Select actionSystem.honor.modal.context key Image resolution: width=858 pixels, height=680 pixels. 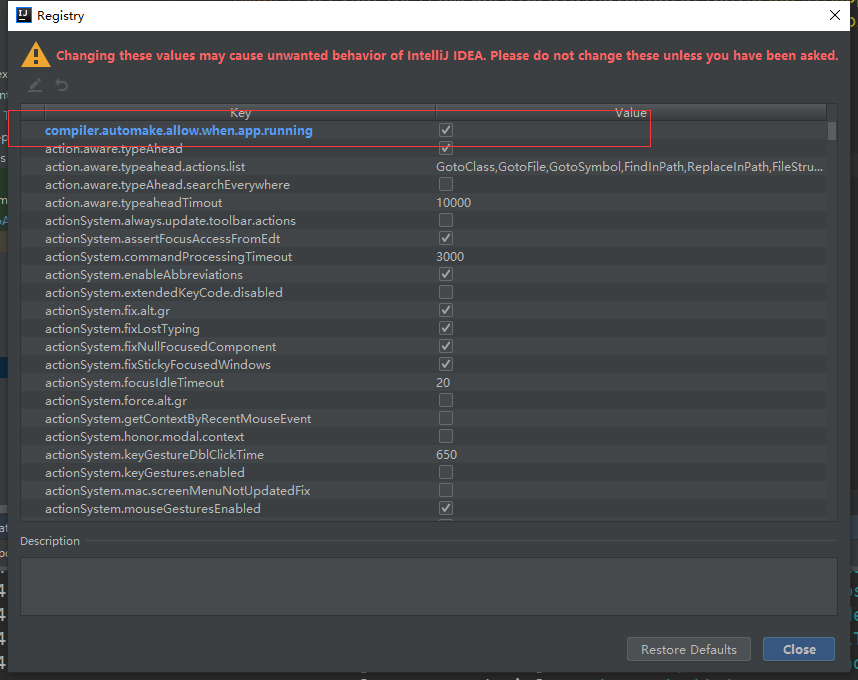tap(144, 437)
